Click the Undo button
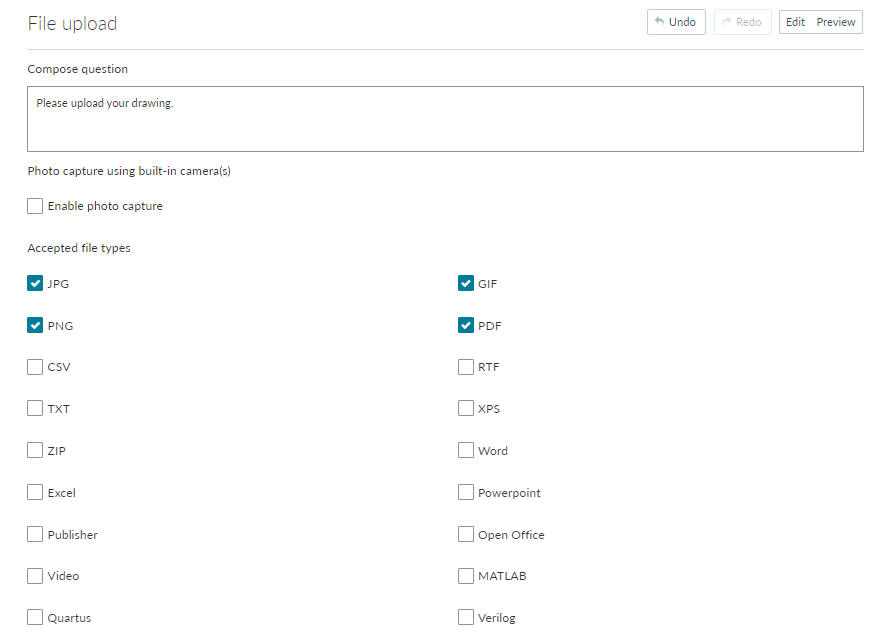This screenshot has height=644, width=876. point(676,22)
